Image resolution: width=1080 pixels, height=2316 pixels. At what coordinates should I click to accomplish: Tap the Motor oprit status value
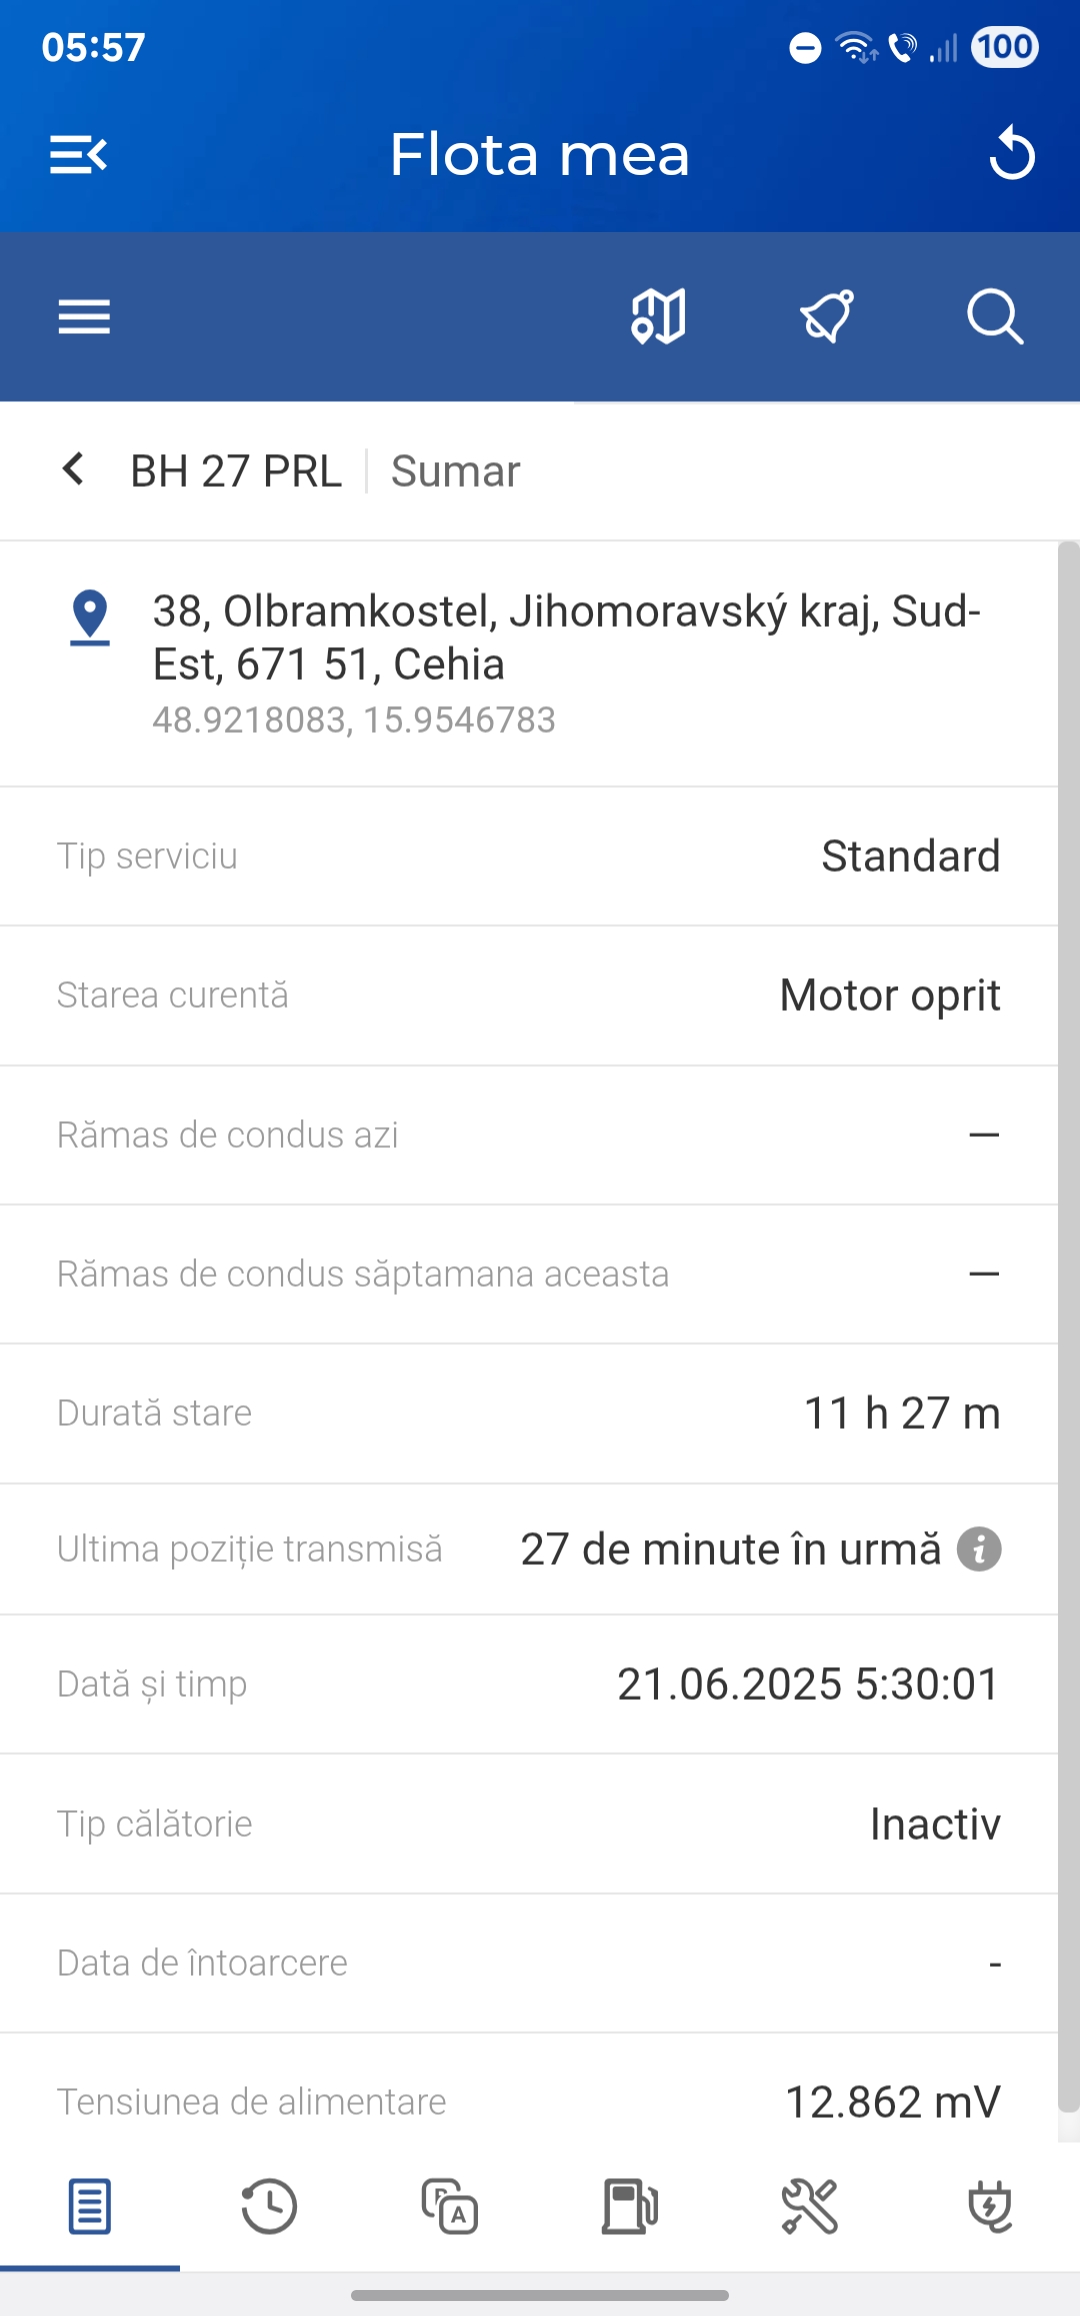(890, 996)
